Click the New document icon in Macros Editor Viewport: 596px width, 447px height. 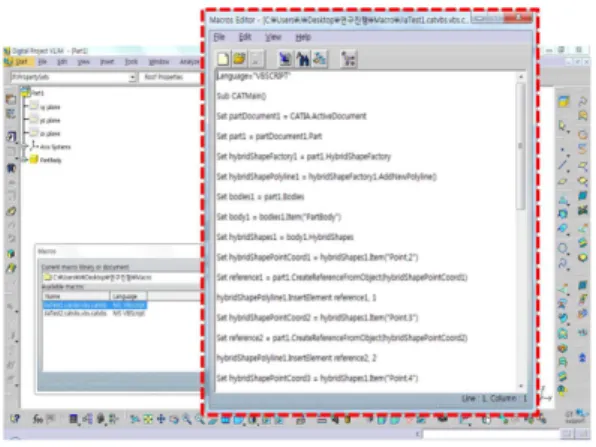[224, 59]
